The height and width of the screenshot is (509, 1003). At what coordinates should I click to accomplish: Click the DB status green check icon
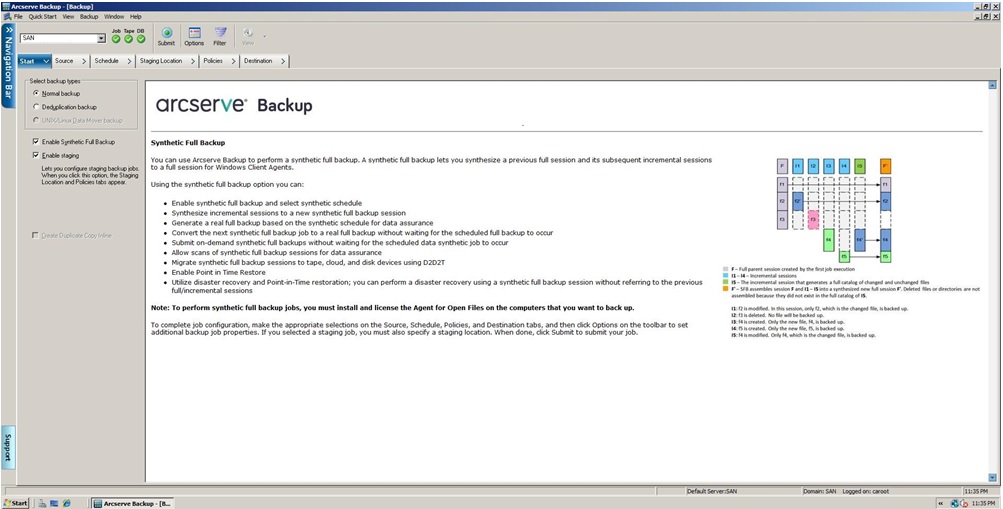141,39
